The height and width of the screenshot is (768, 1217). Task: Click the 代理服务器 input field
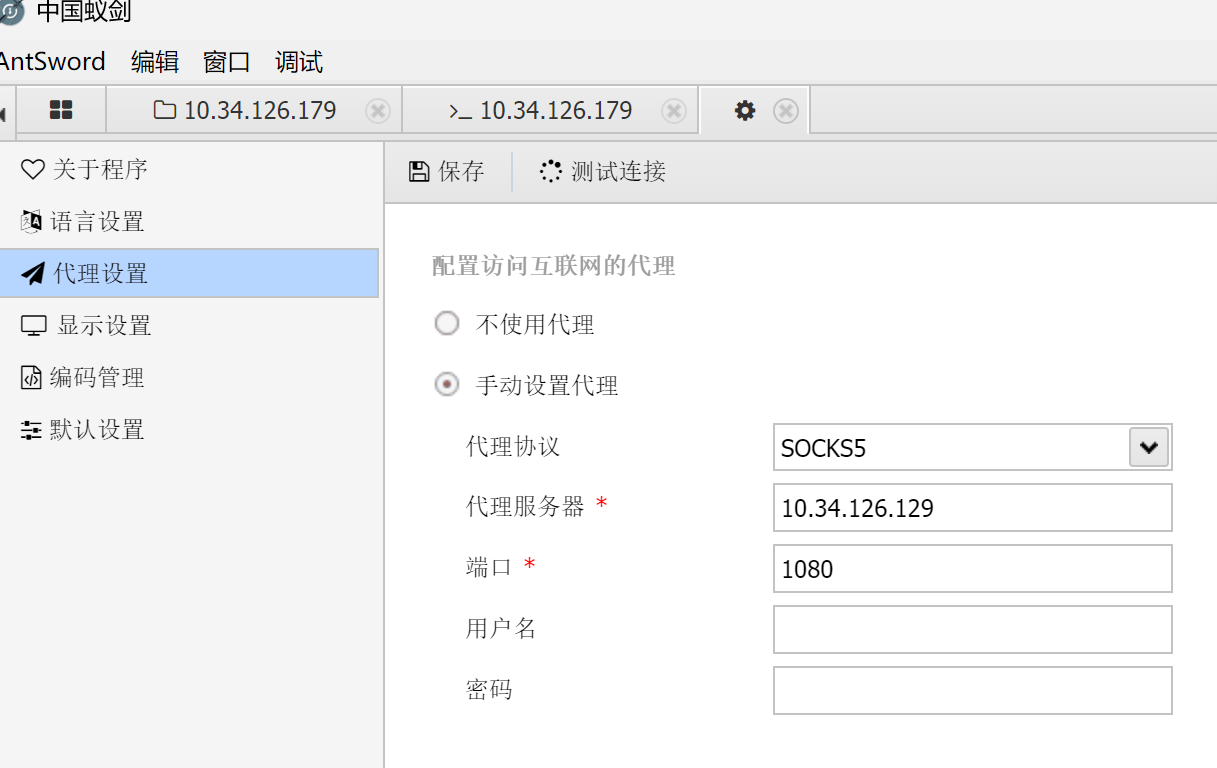coord(972,508)
